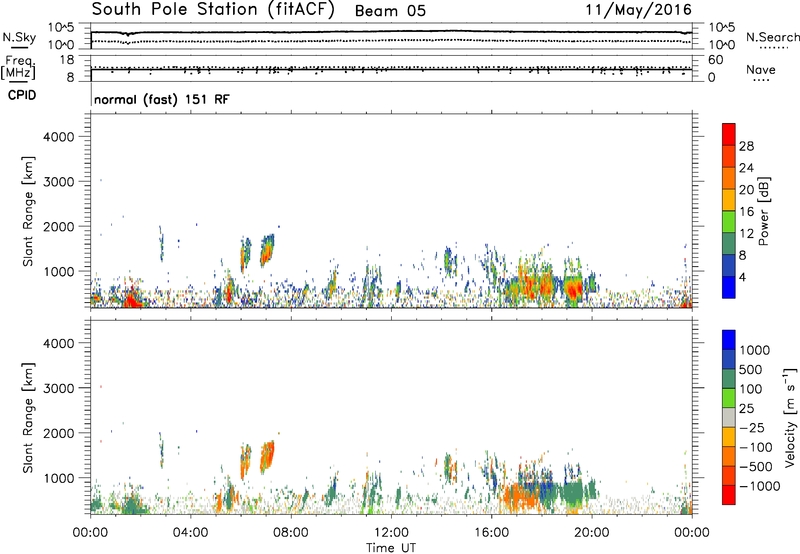Screen dimensions: 800x554
Task: Click the '20:00' time tick label
Action: pos(591,533)
